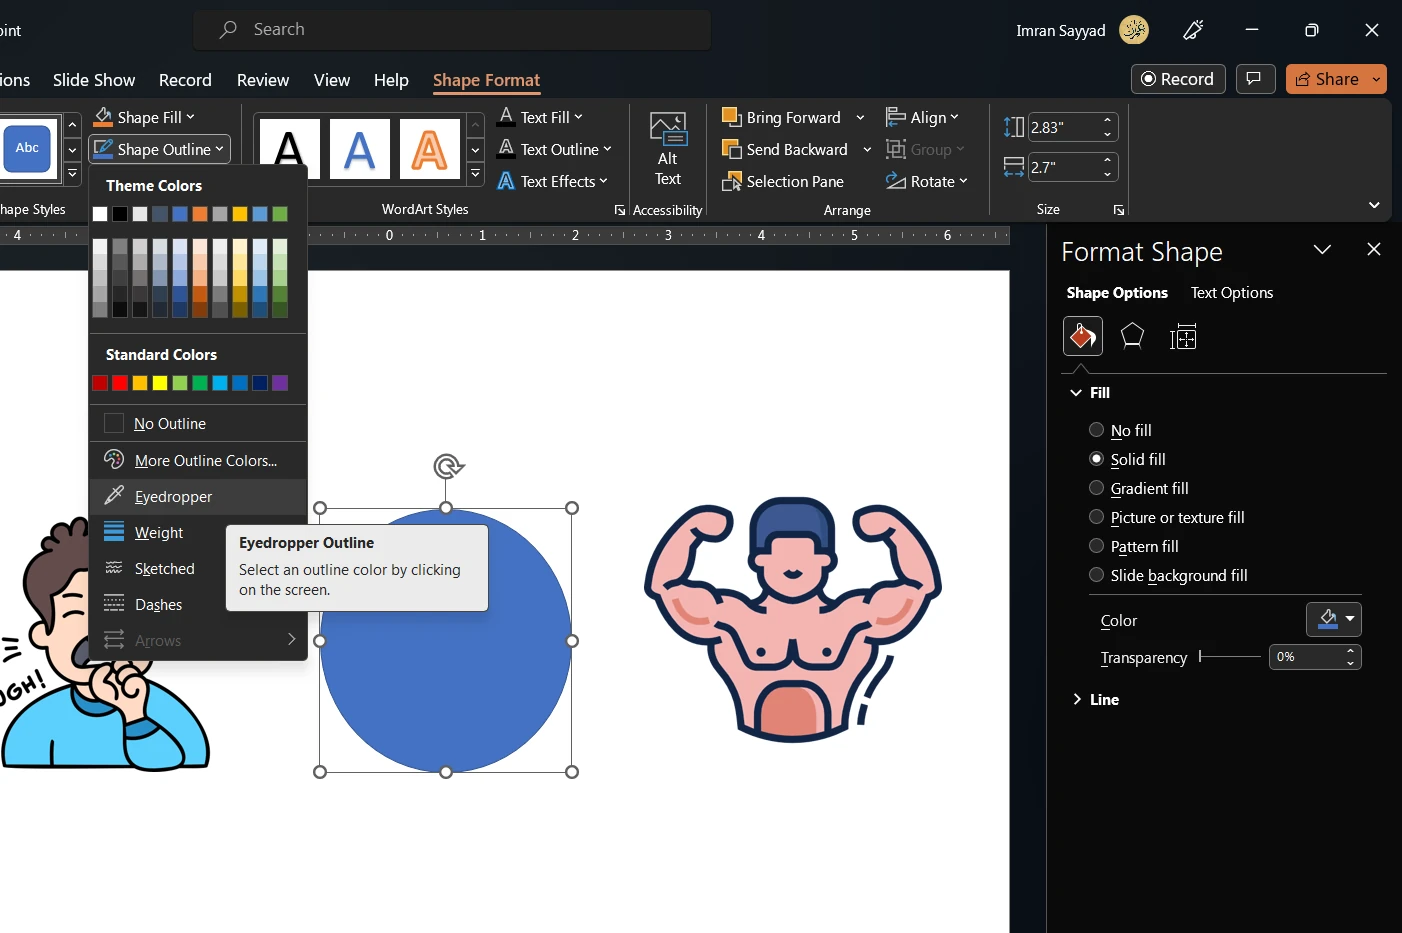Viewport: 1402px width, 933px height.
Task: Click More Outline Colors
Action: pos(206,460)
